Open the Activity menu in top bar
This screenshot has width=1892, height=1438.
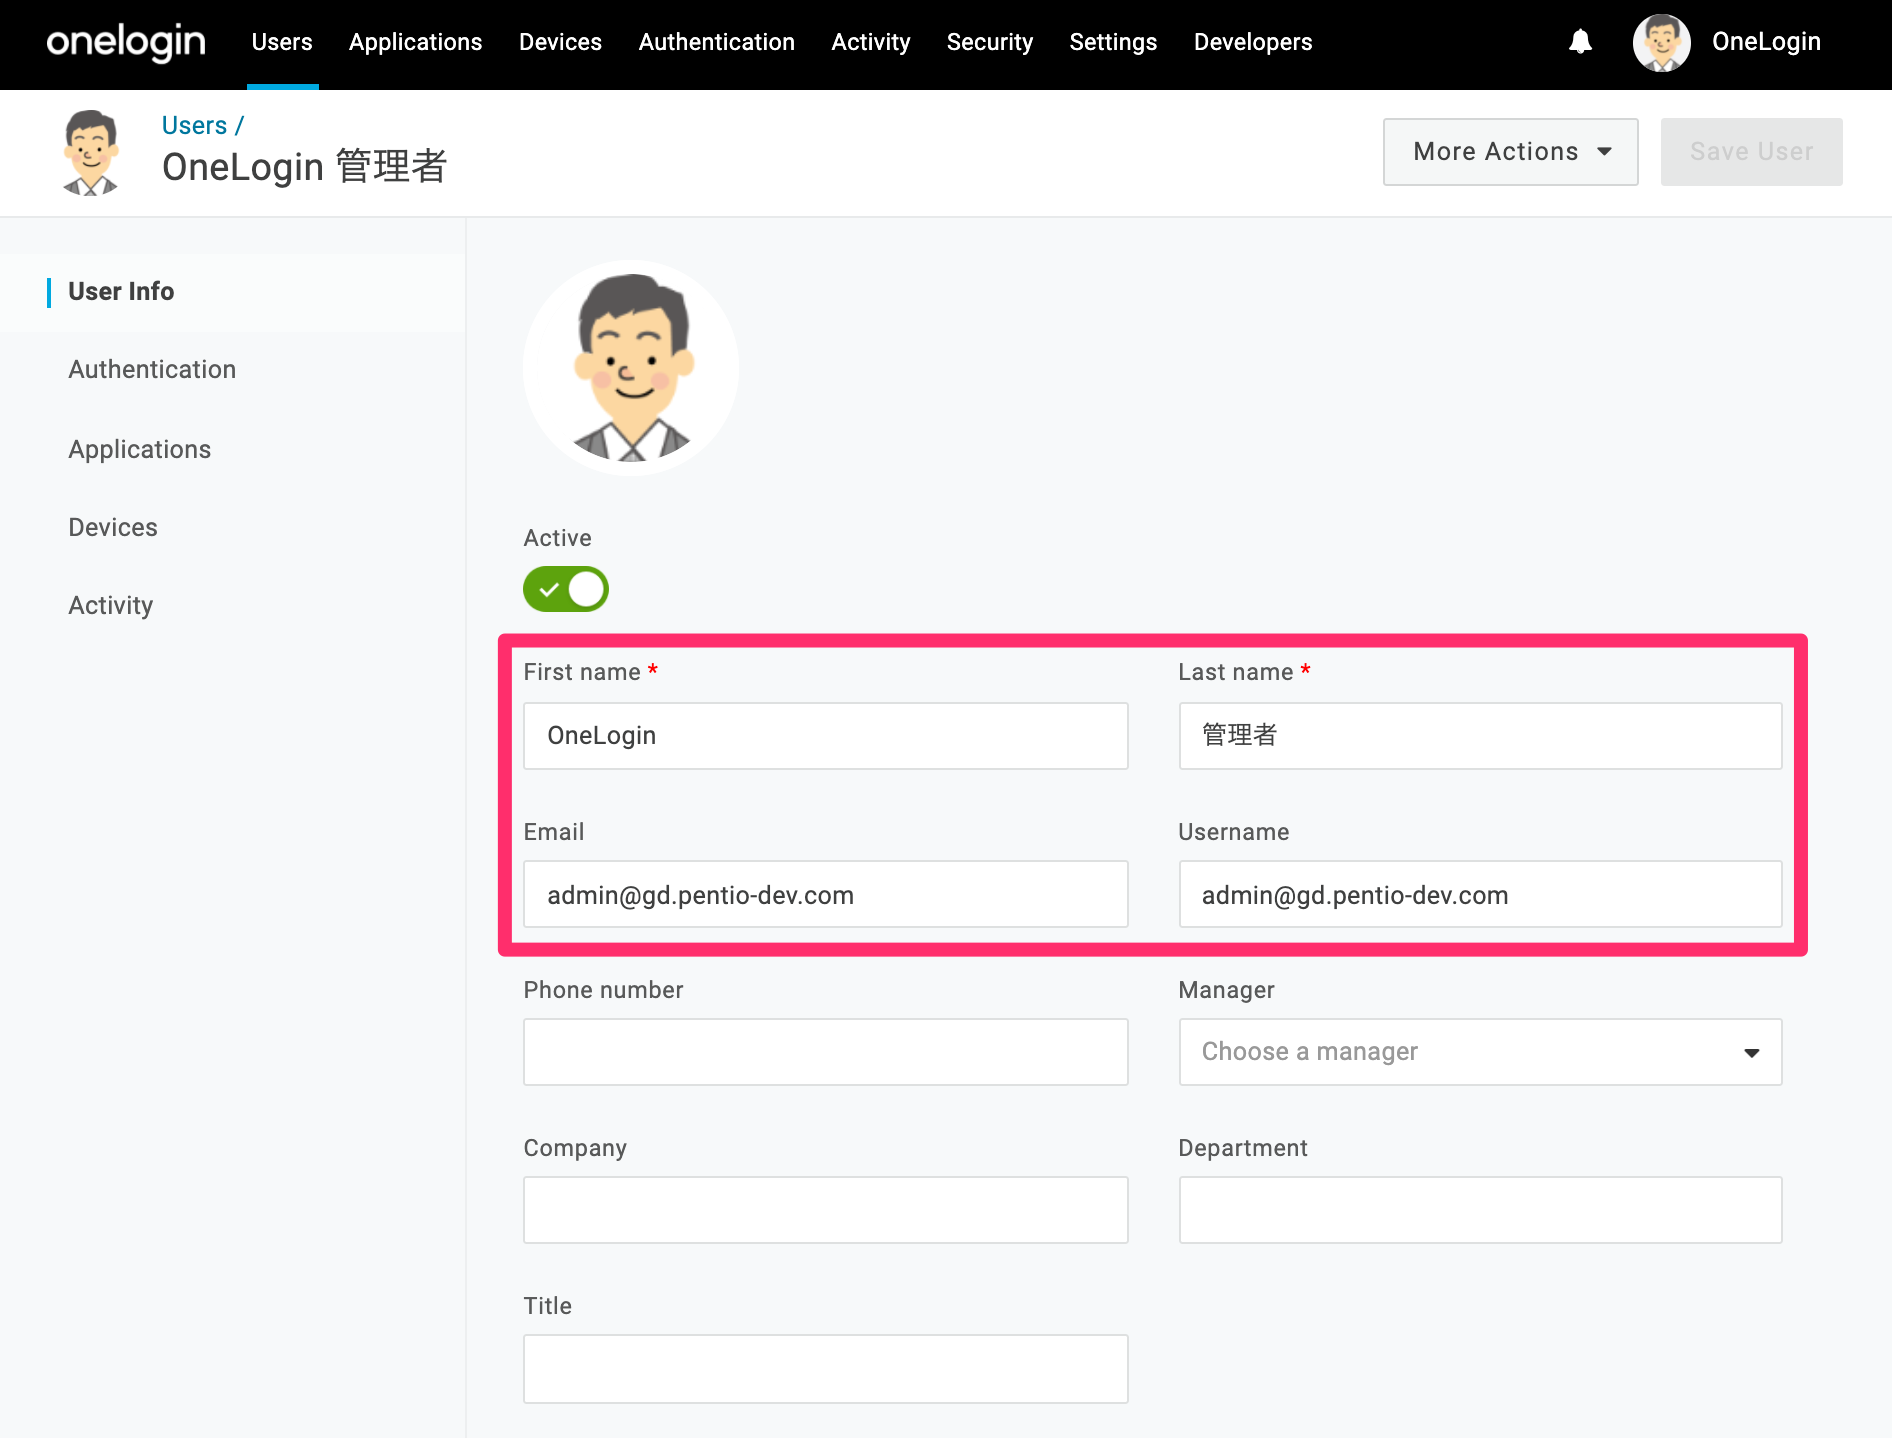coord(871,42)
